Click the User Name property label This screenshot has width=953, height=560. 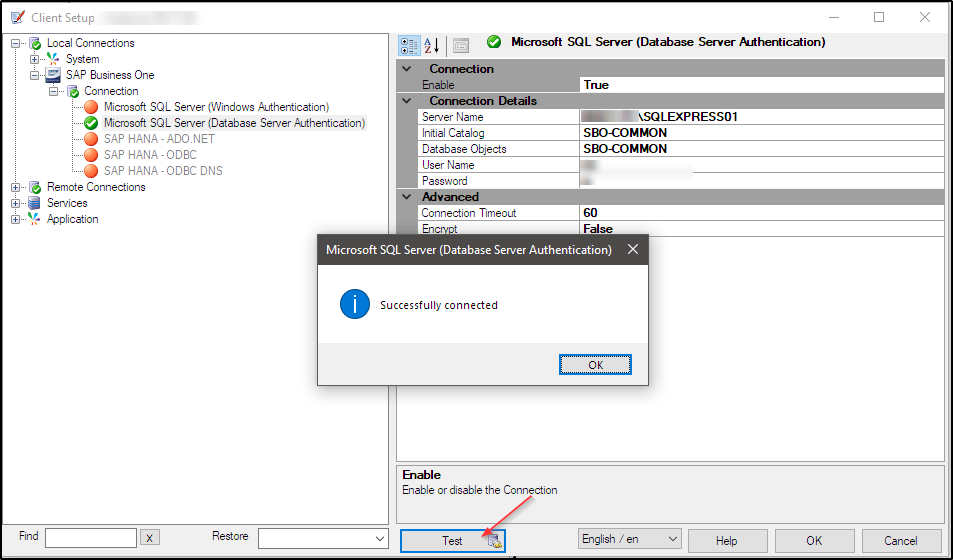[x=448, y=165]
